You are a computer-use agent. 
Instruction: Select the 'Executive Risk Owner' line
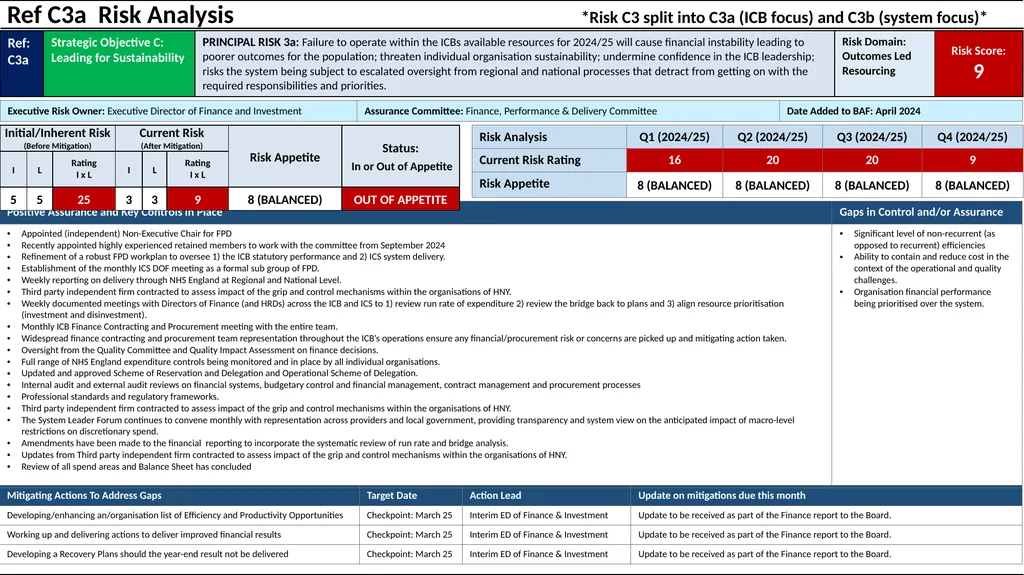pos(154,111)
